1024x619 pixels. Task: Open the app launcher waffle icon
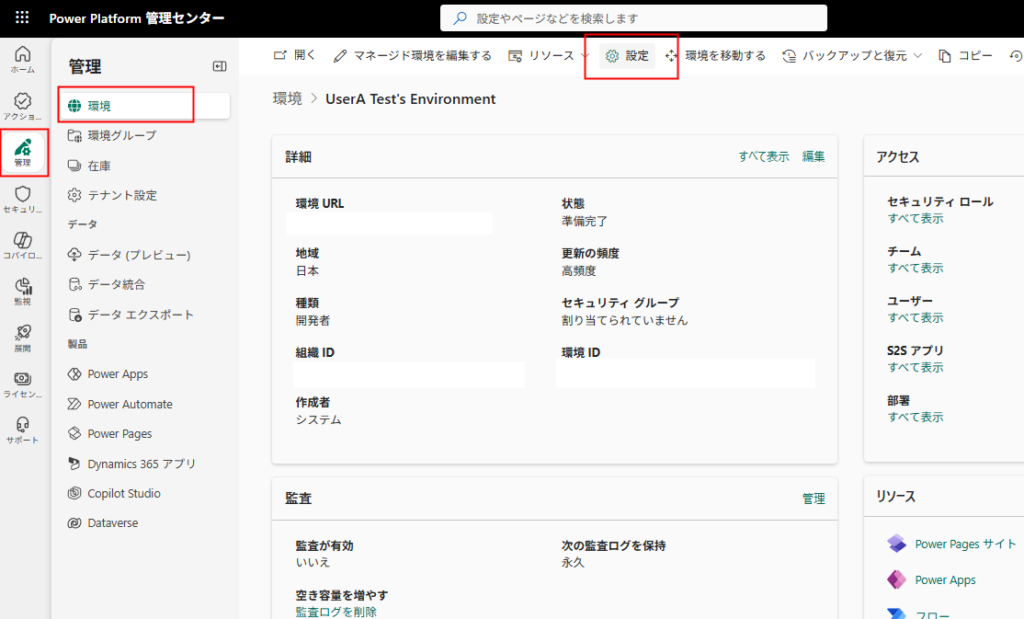coord(22,18)
